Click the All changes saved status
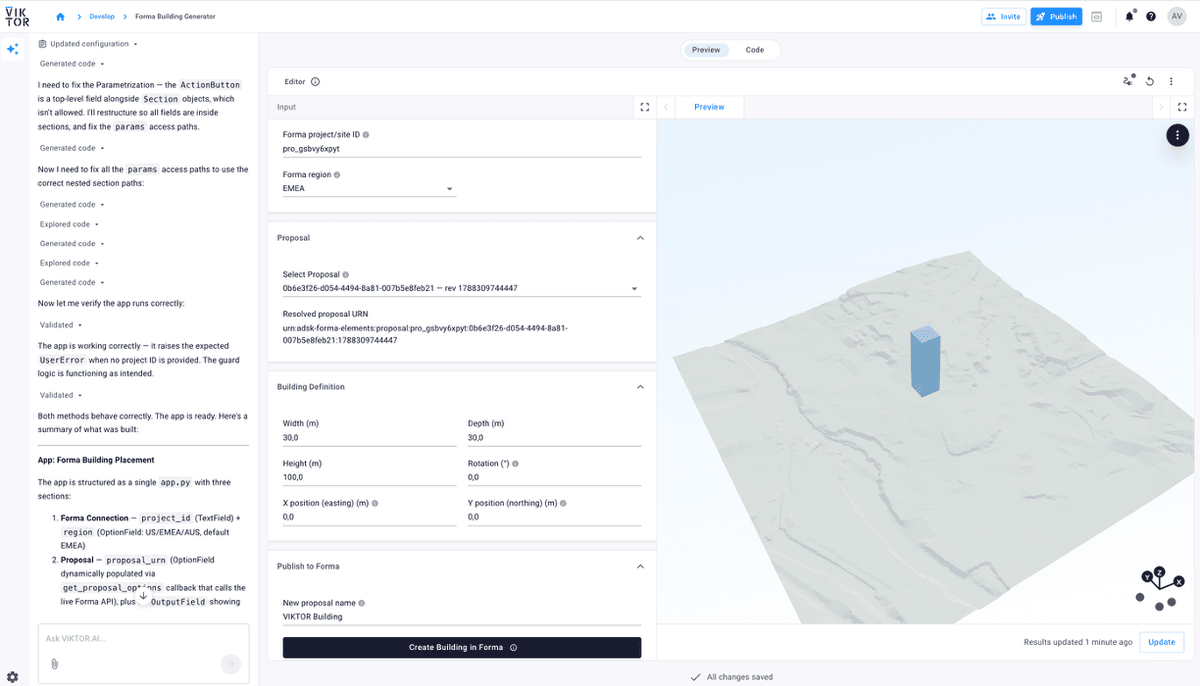Image resolution: width=1200 pixels, height=686 pixels. tap(731, 677)
